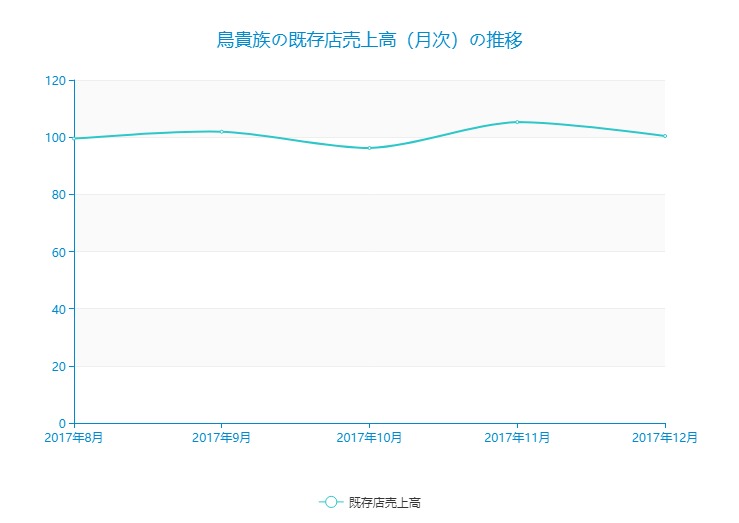The width and height of the screenshot is (739, 523).
Task: Click the 2017年10月 data point on line
Action: [369, 148]
